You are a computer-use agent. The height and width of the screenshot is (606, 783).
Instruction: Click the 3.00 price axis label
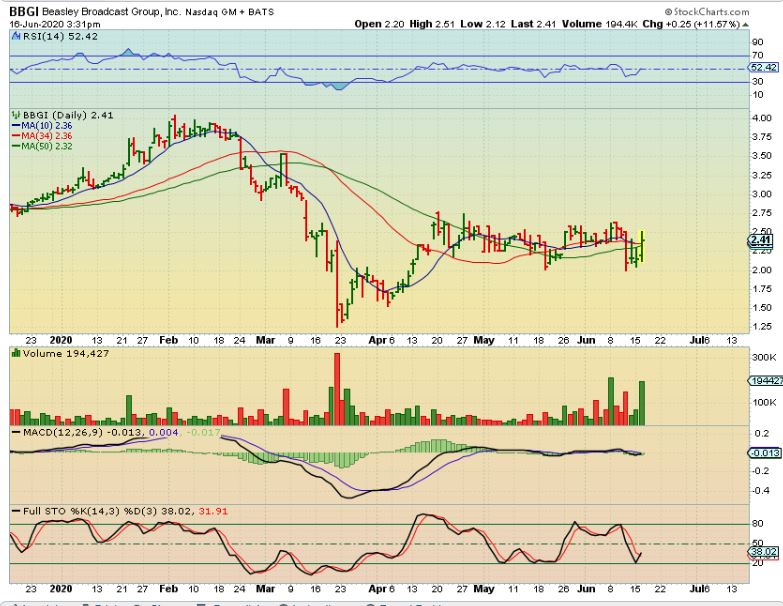(762, 194)
